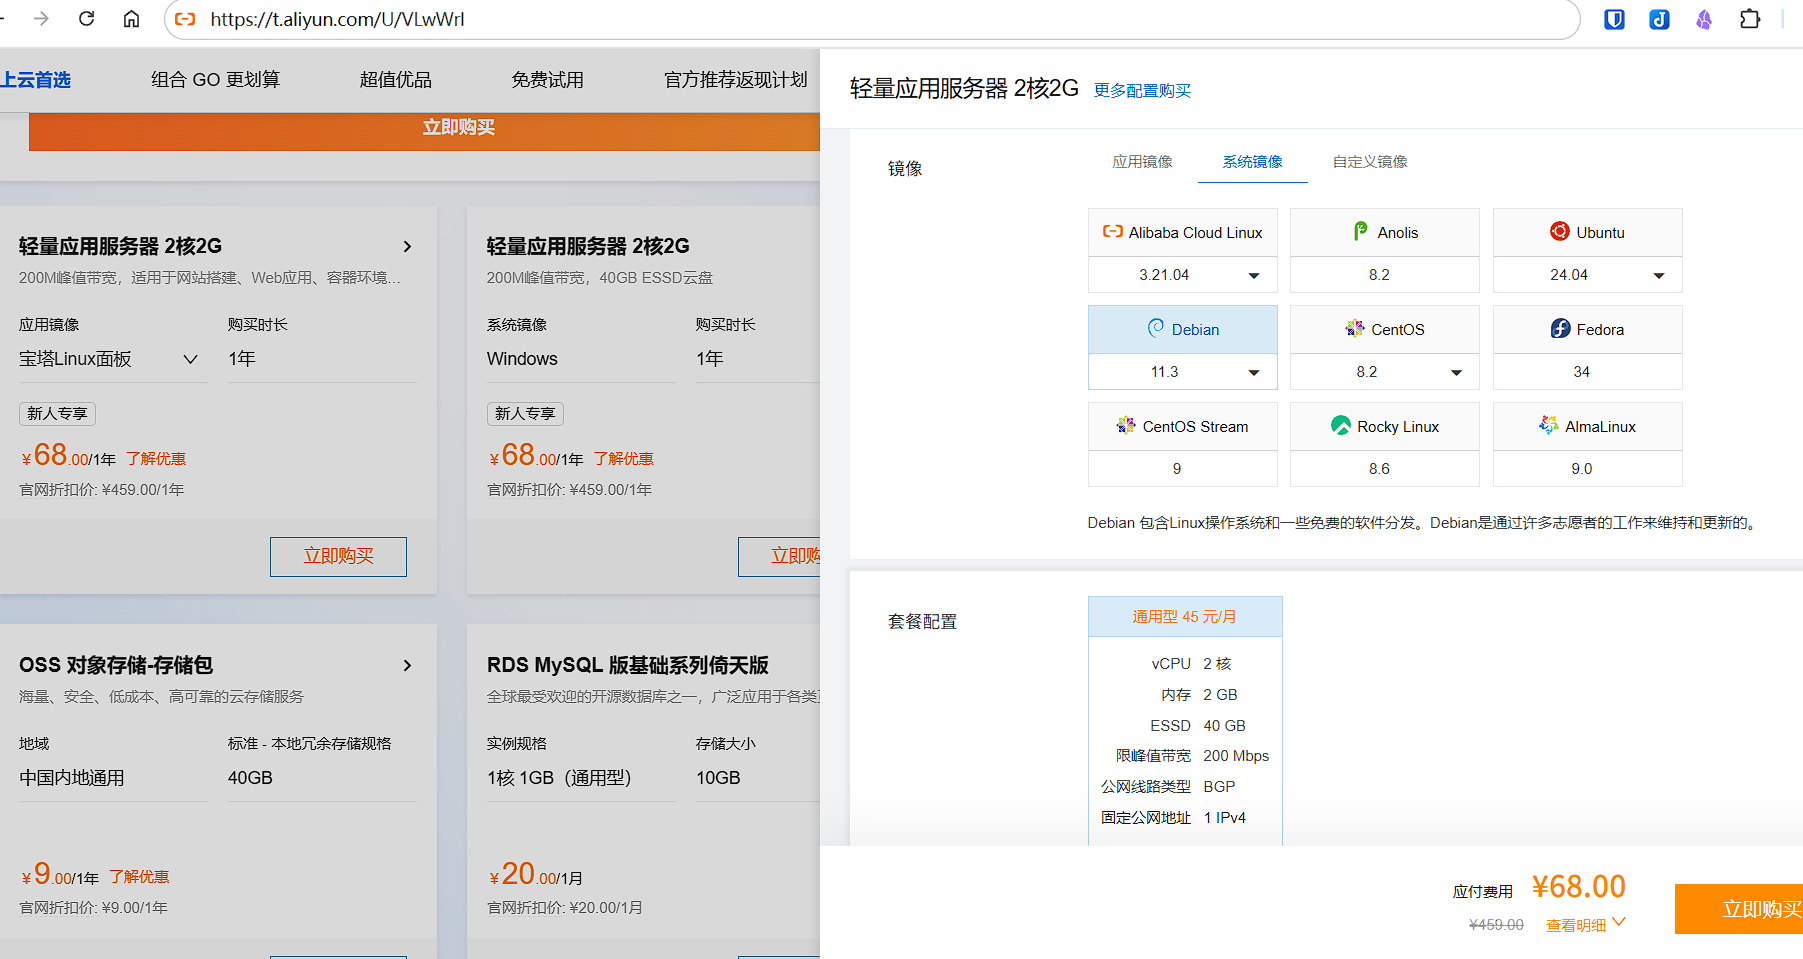This screenshot has width=1803, height=959.
Task: Select the Rocky Linux image
Action: pos(1385,426)
